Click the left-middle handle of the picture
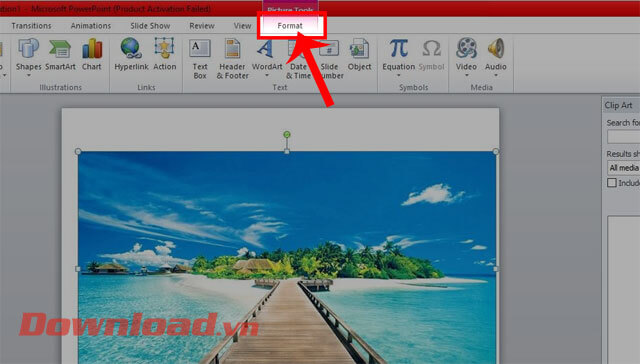Screen dimensions: 640x364 [78, 269]
